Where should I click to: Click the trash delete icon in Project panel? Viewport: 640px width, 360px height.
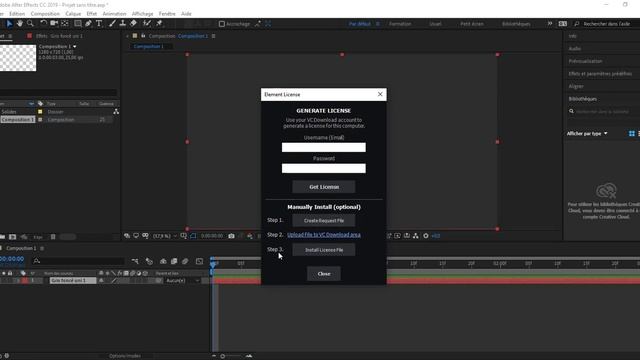(x=53, y=237)
